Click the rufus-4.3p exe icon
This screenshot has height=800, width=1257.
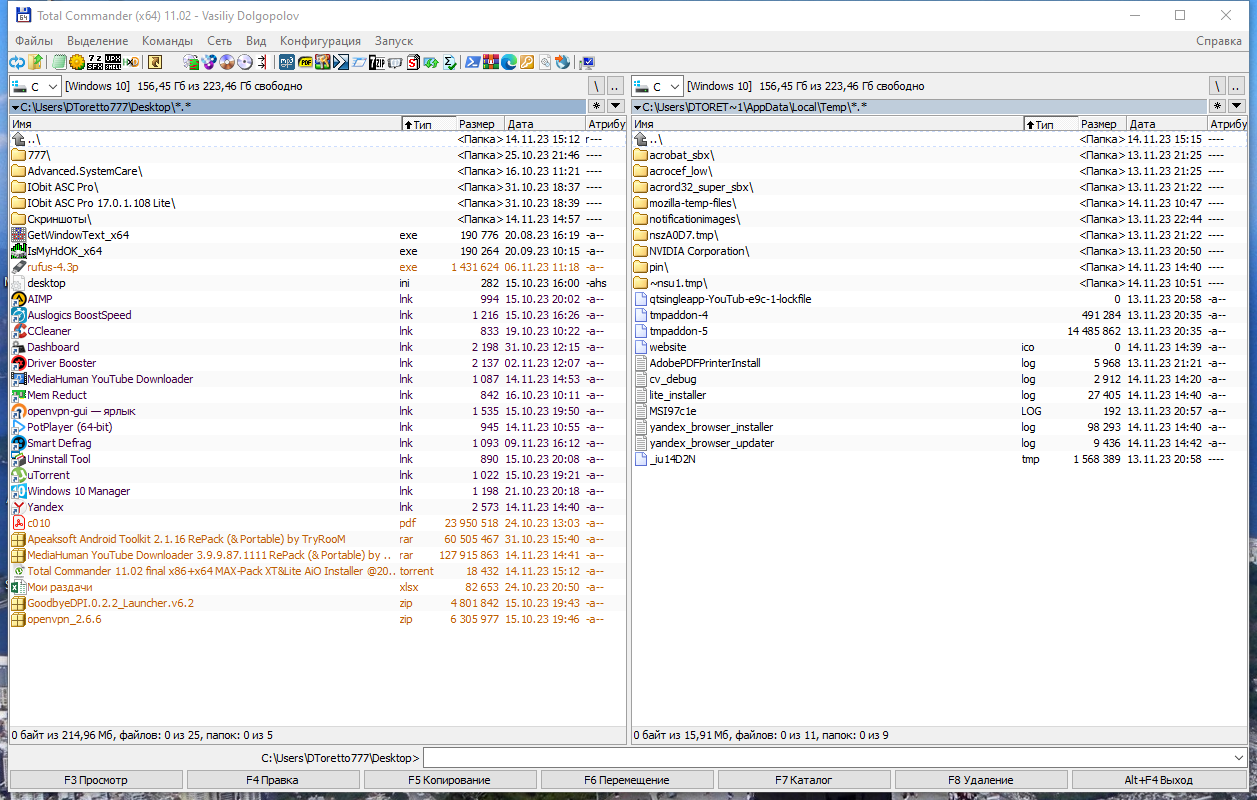(18, 267)
